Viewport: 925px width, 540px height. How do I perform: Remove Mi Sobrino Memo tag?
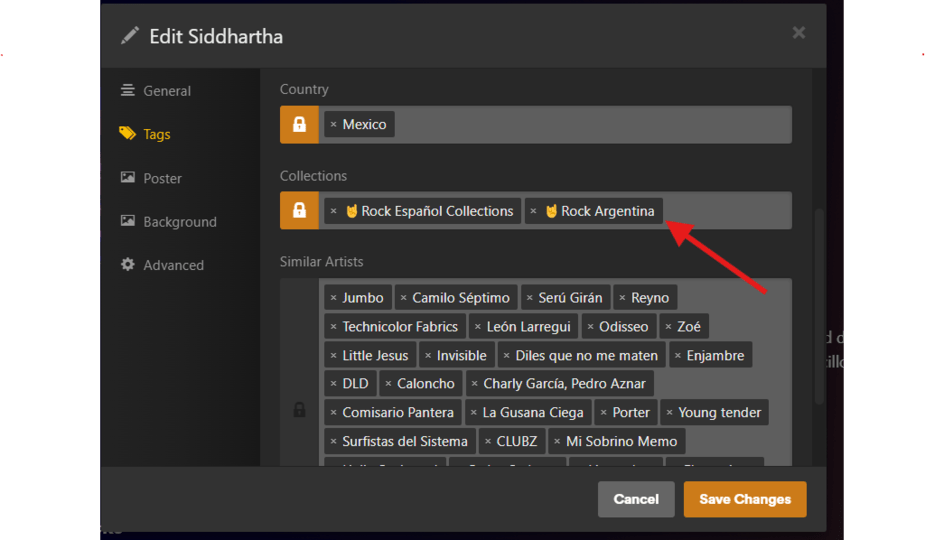(x=557, y=441)
